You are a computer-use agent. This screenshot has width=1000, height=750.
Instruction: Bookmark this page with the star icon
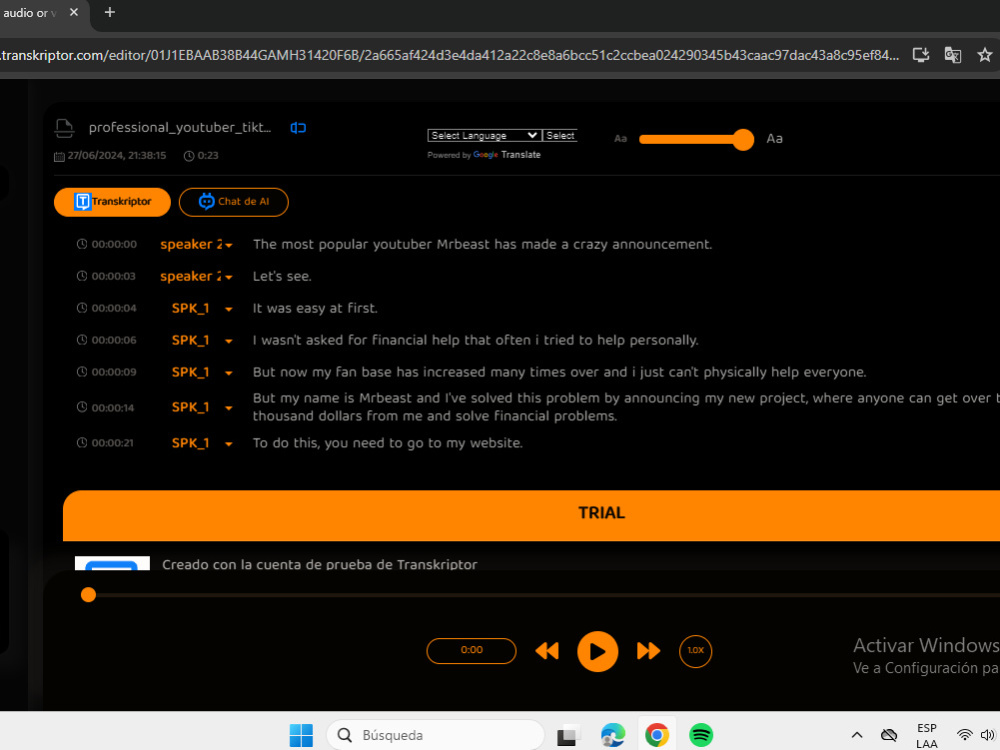[984, 55]
